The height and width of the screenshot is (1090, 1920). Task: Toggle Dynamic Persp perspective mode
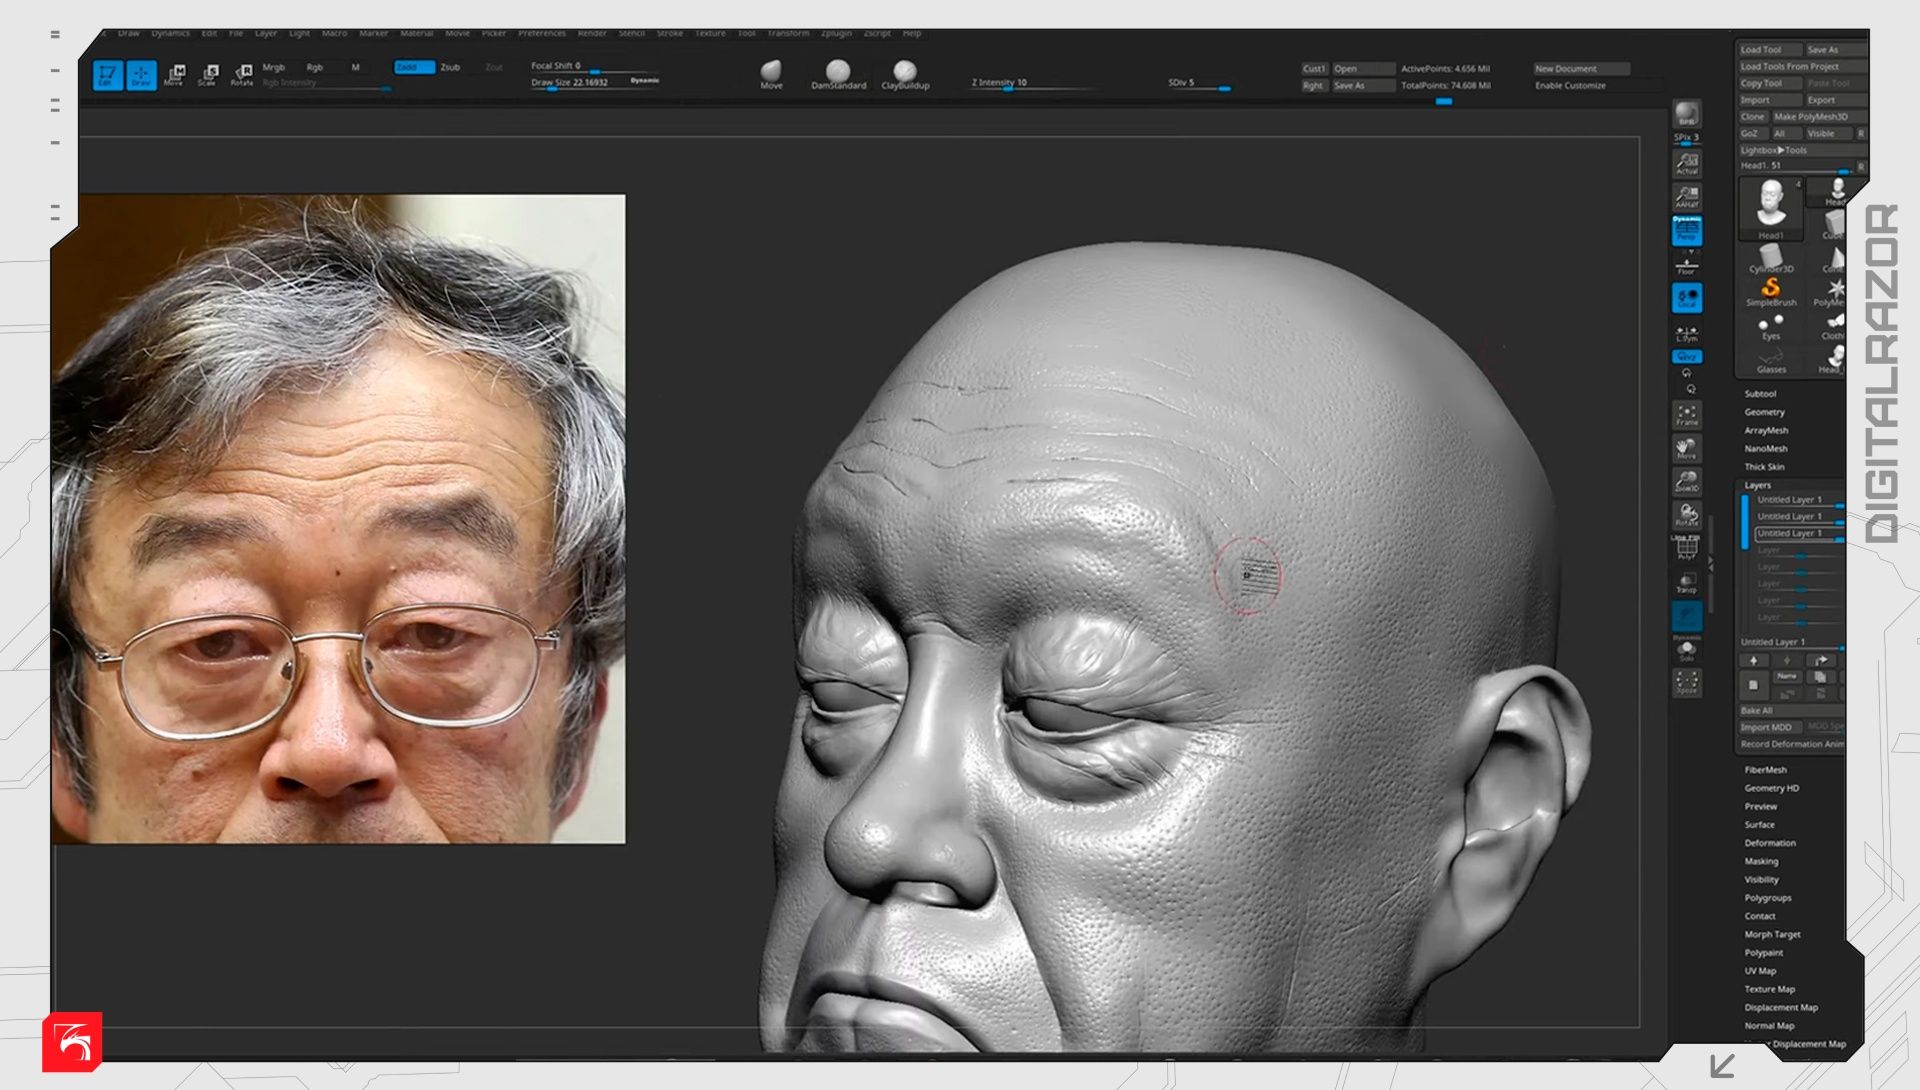pyautogui.click(x=1686, y=231)
